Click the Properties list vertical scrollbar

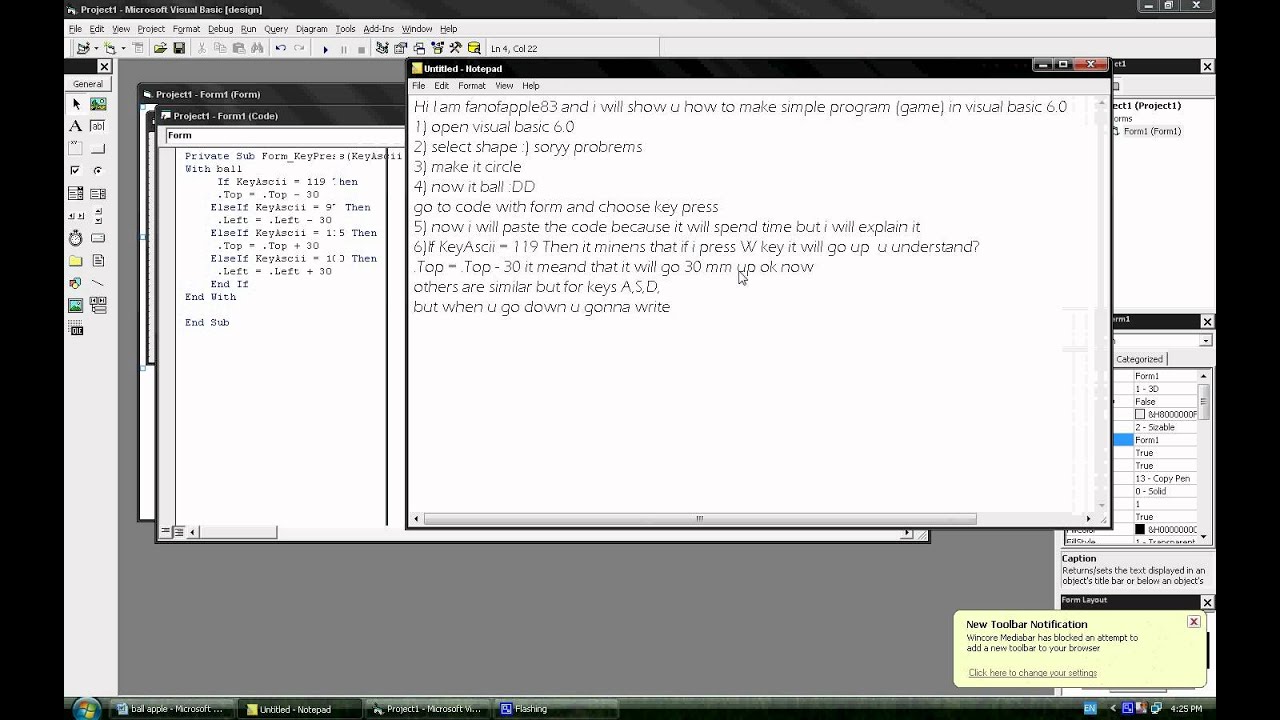[x=1205, y=456]
